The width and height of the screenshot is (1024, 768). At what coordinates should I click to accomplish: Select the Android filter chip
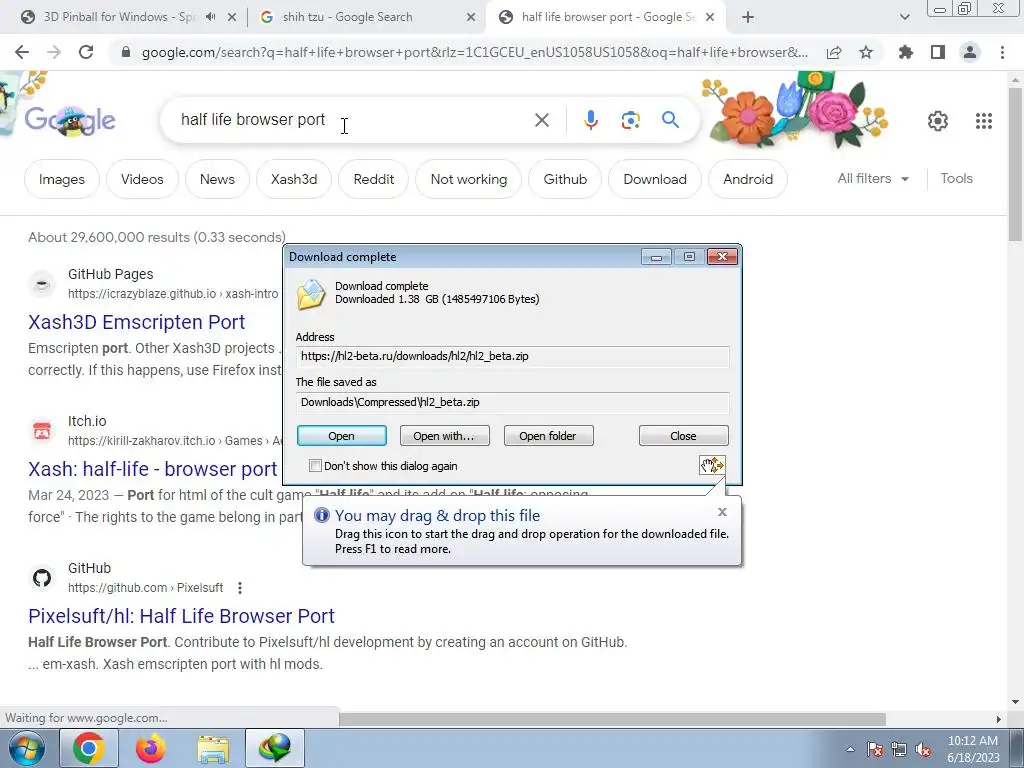(748, 179)
